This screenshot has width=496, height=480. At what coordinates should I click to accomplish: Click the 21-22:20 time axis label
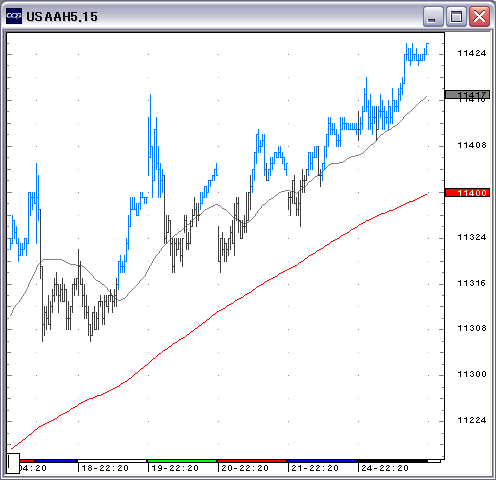[315, 468]
